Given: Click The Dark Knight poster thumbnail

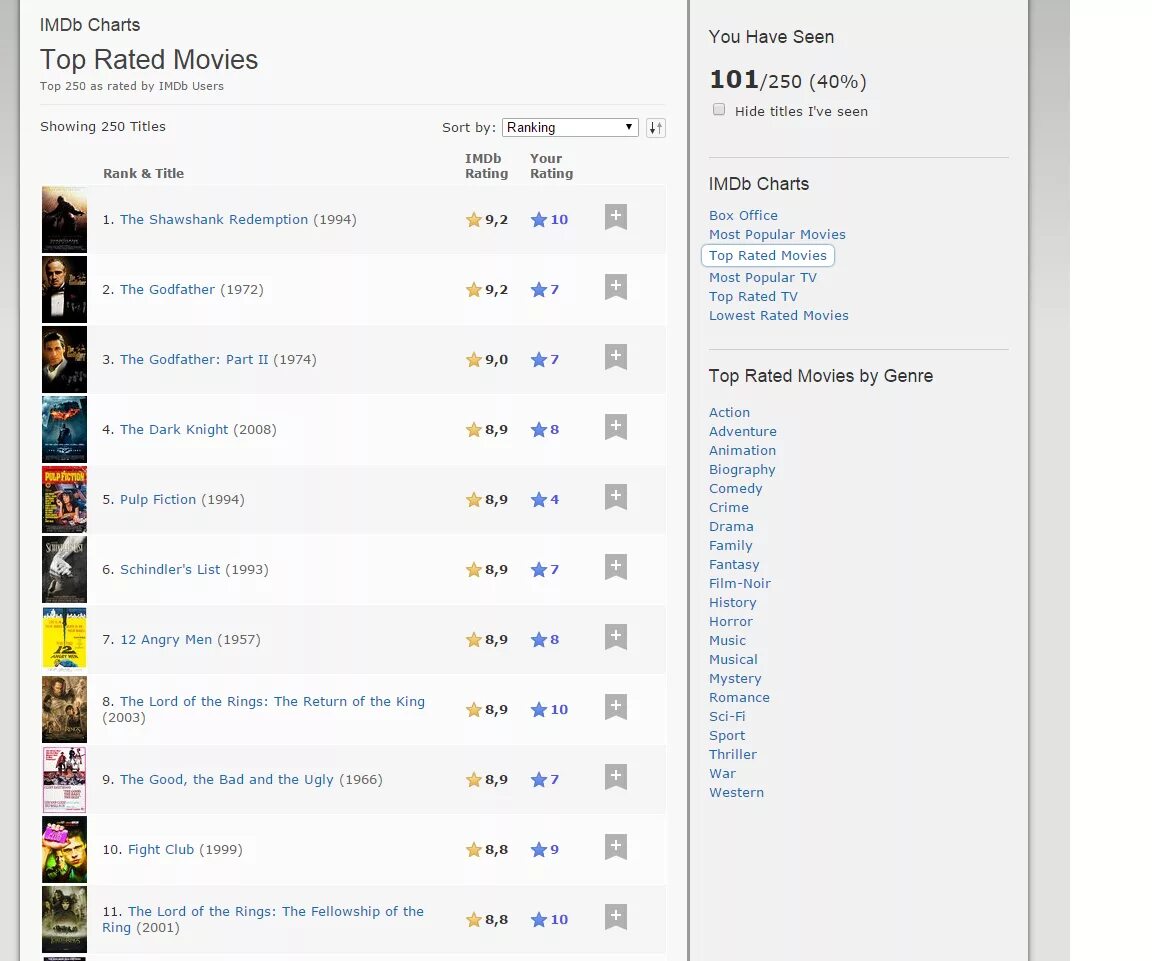Looking at the screenshot, I should [x=65, y=430].
